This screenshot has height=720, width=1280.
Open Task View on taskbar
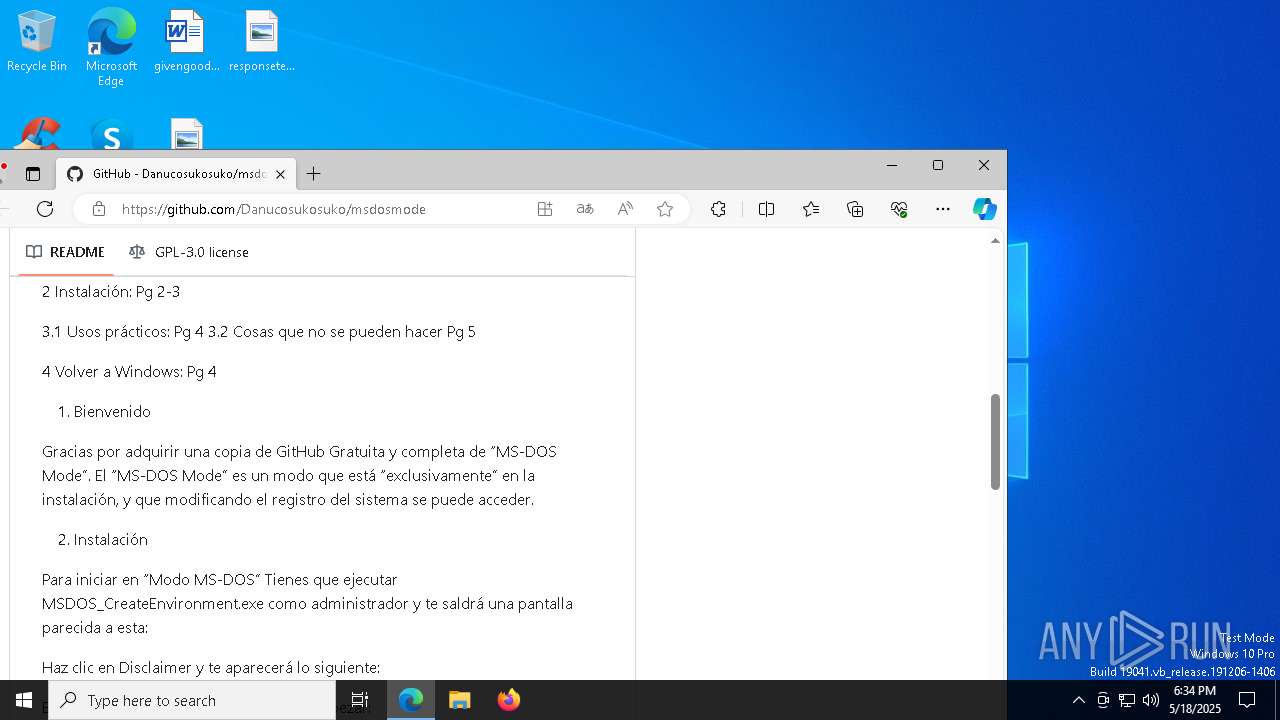point(360,700)
